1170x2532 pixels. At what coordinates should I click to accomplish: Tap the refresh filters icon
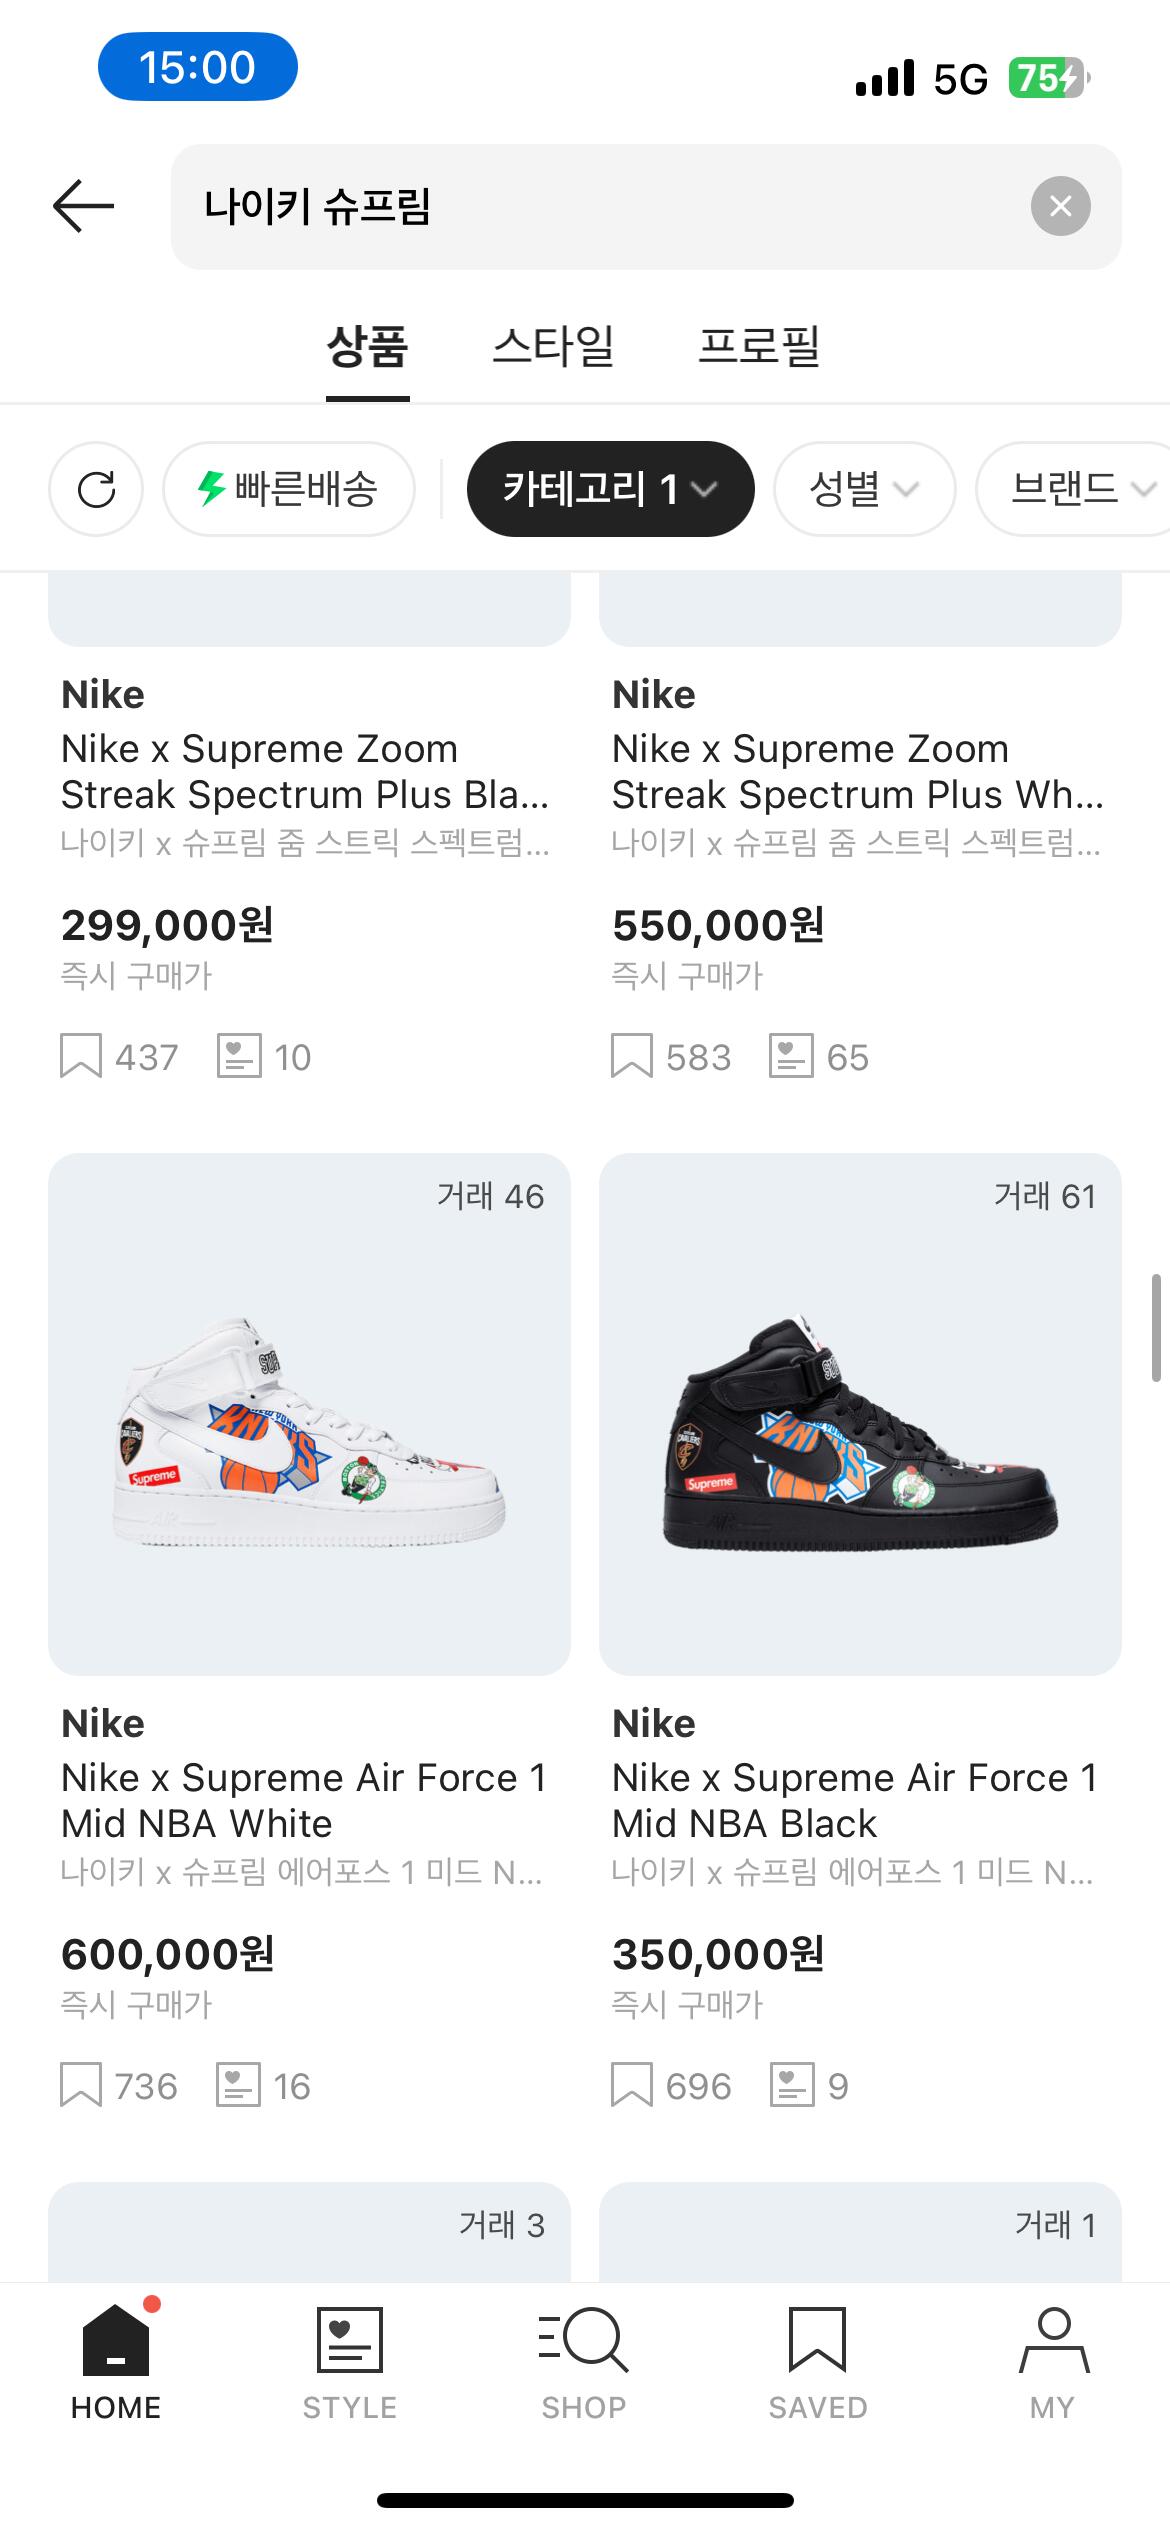click(96, 489)
